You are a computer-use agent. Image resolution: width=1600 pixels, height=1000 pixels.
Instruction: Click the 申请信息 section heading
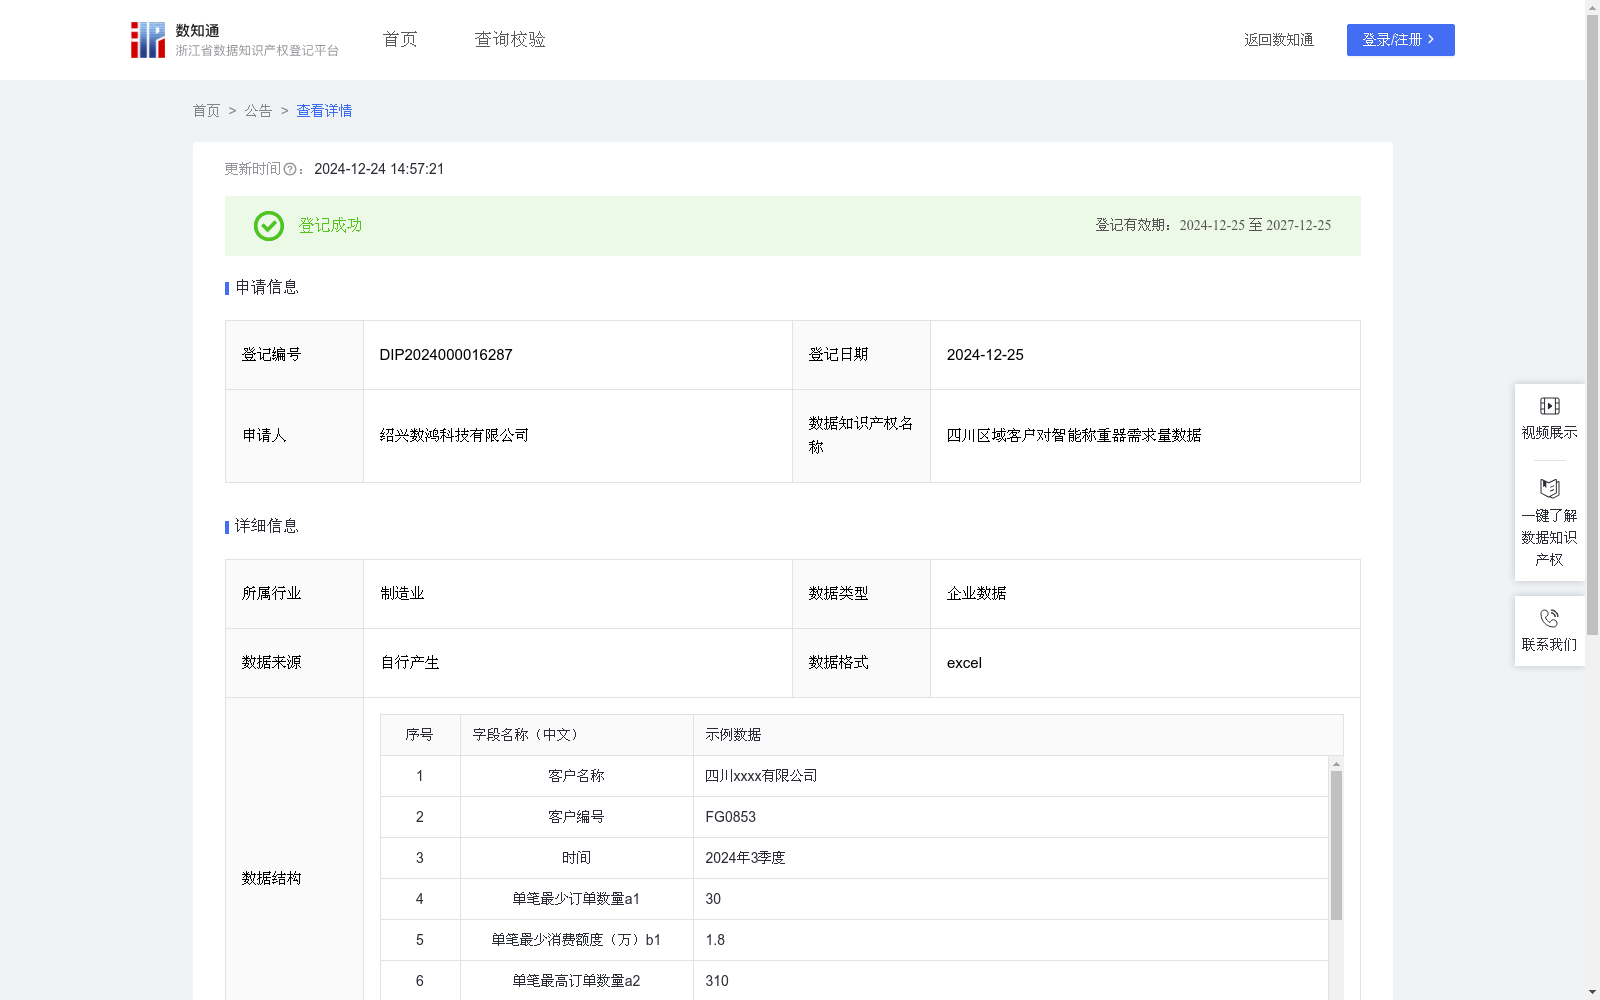click(x=267, y=287)
